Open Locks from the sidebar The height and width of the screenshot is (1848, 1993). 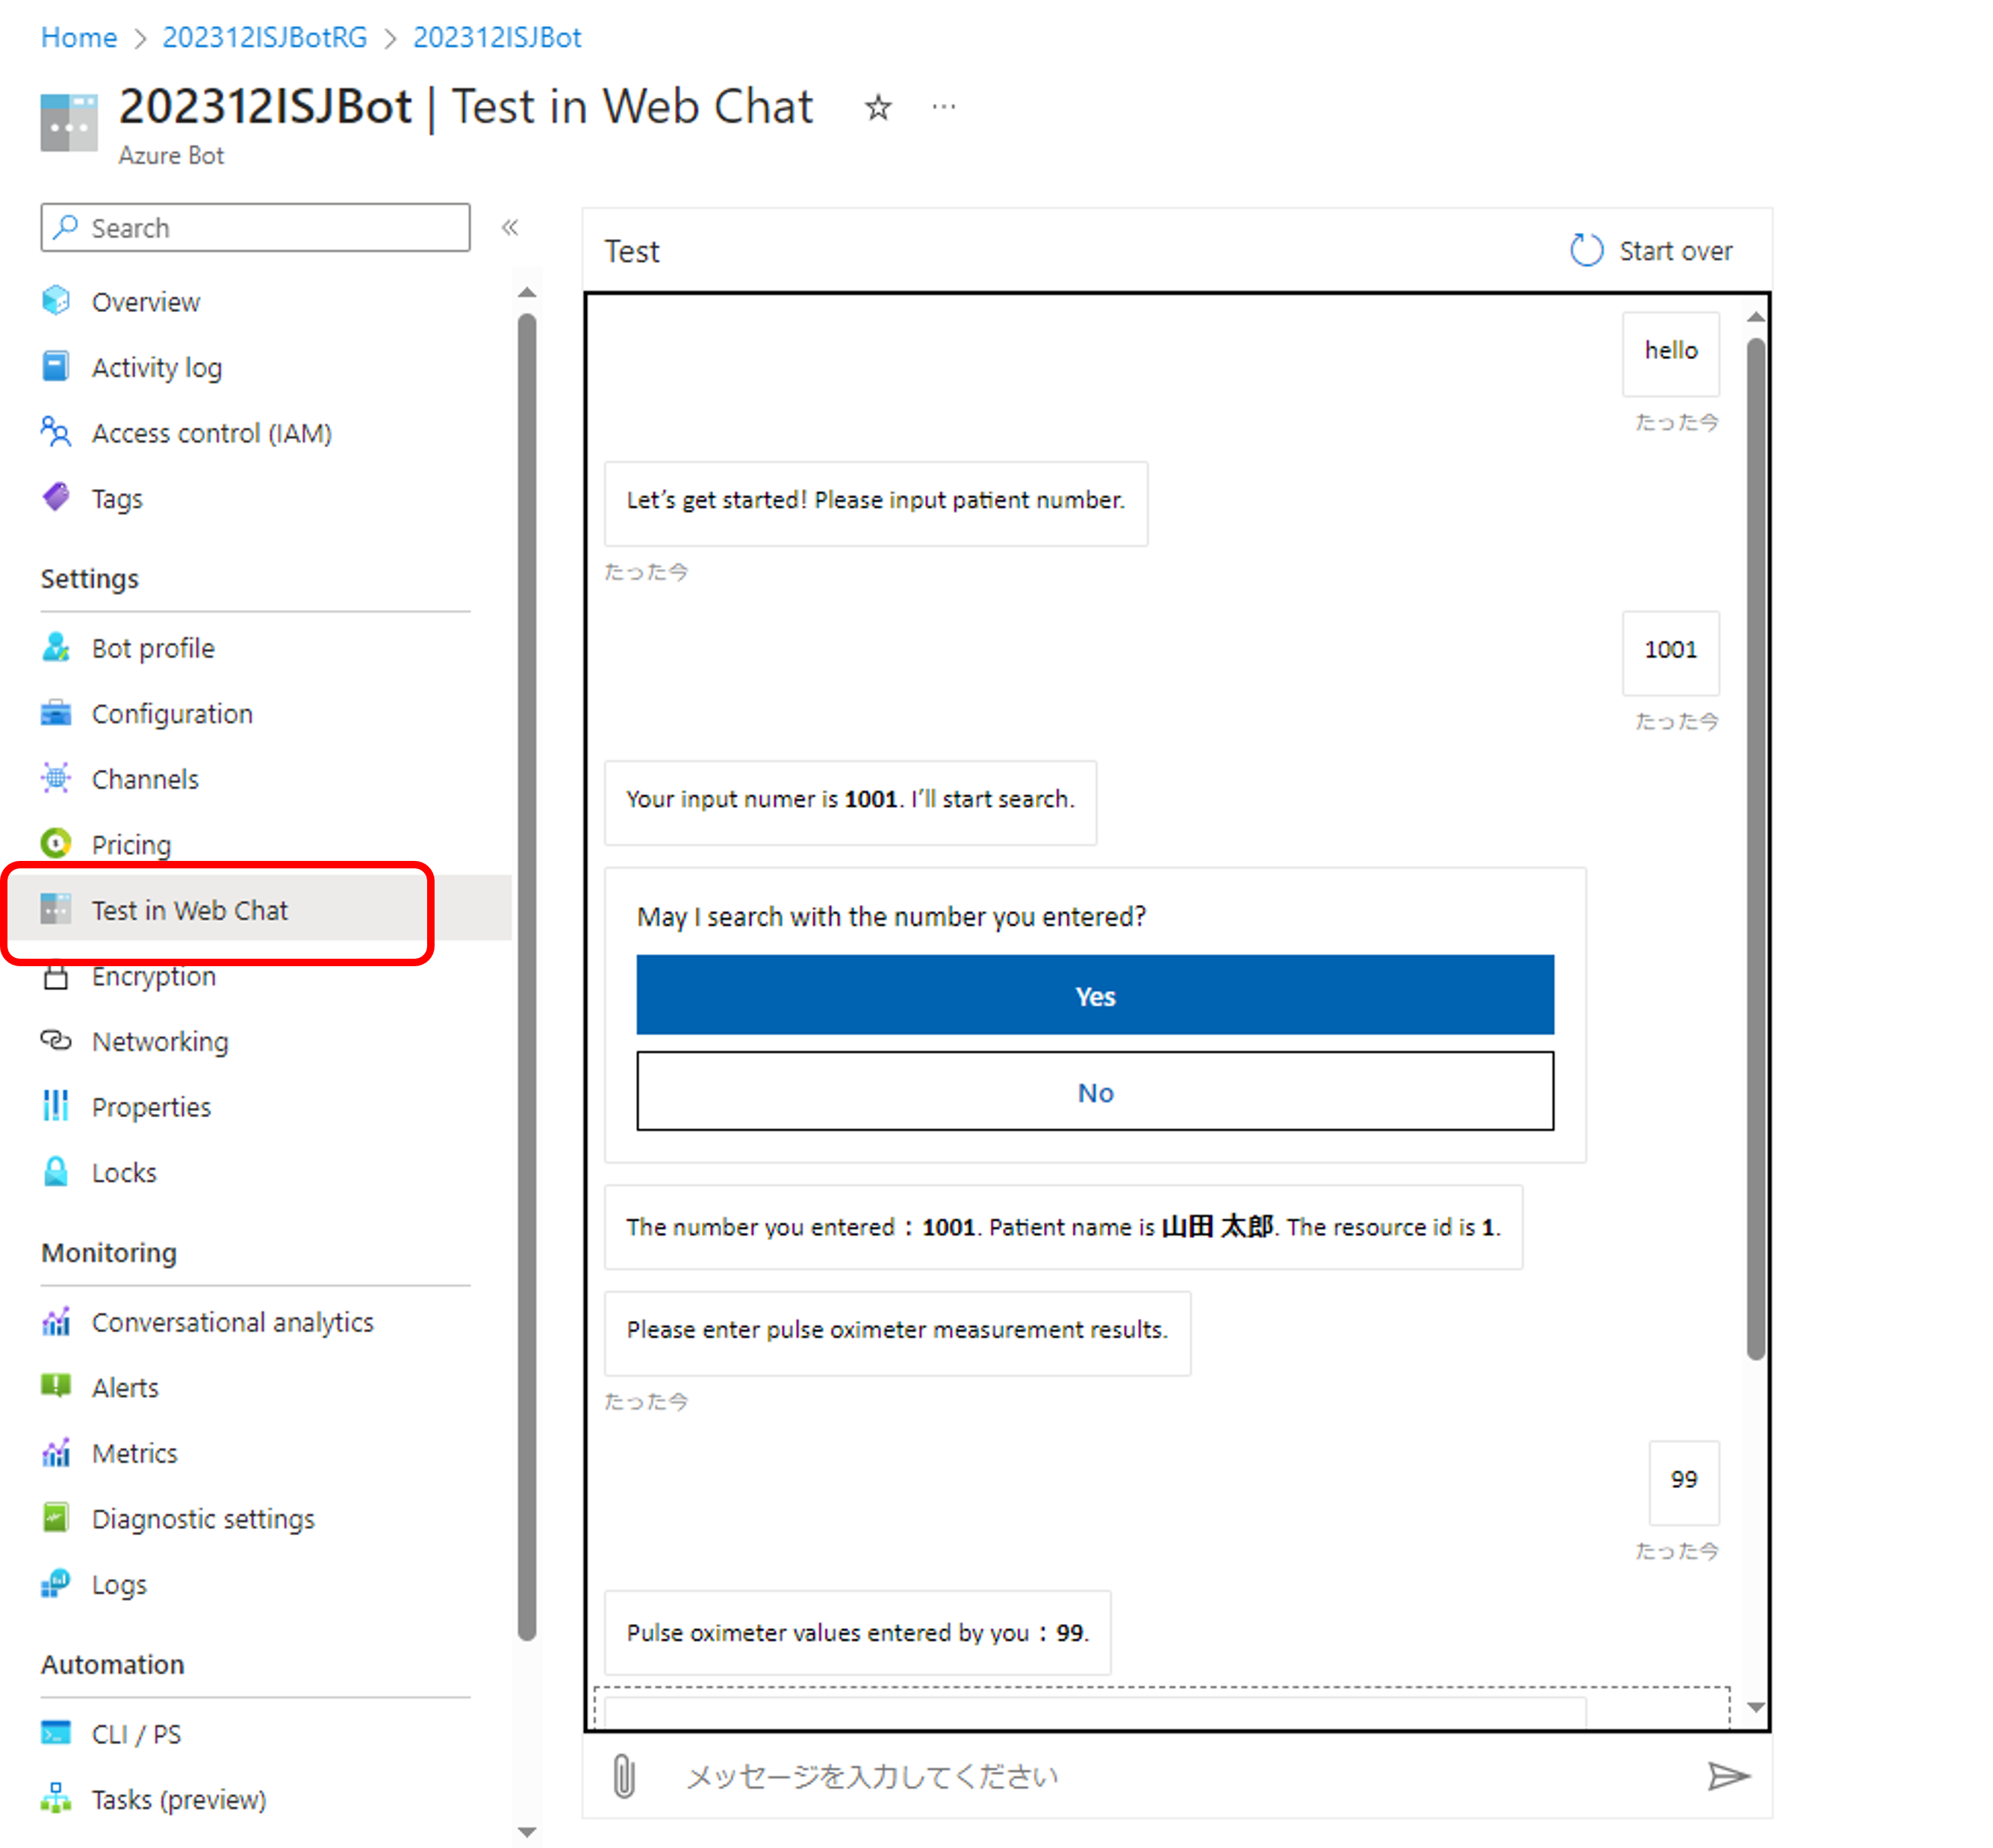click(124, 1172)
